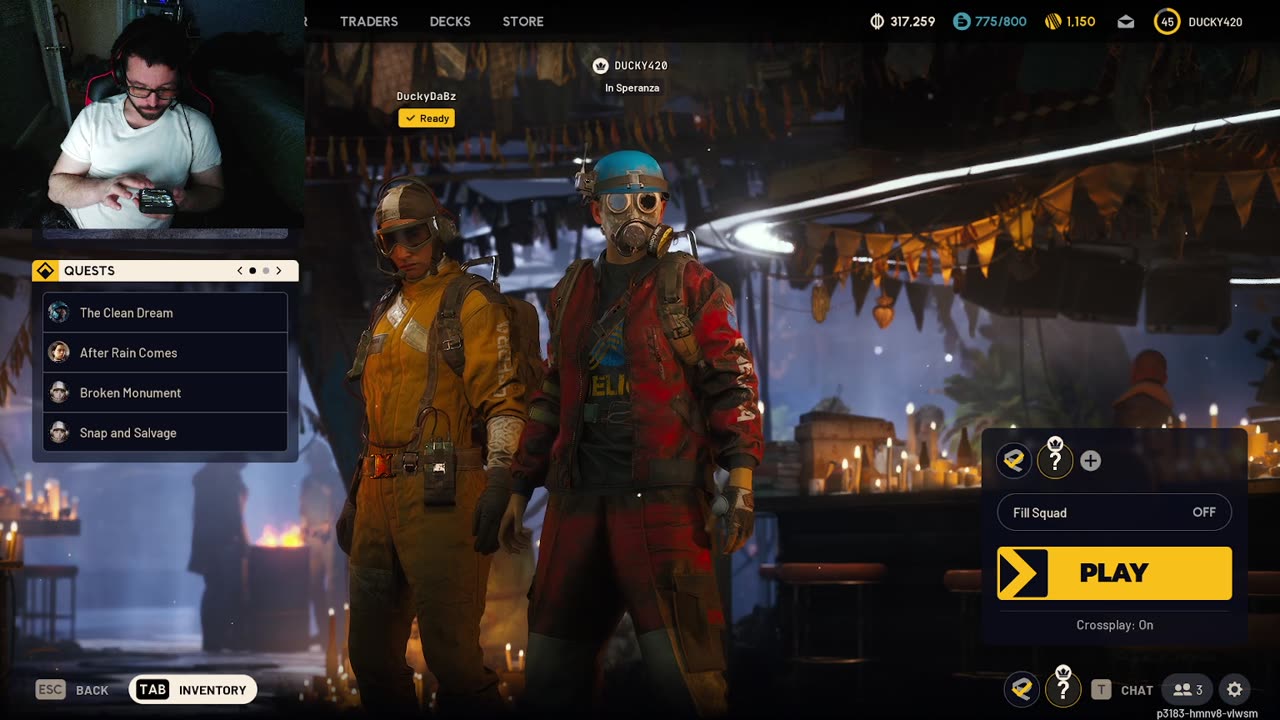This screenshot has width=1280, height=720.
Task: Click the yellow Ready status badge
Action: [x=427, y=118]
